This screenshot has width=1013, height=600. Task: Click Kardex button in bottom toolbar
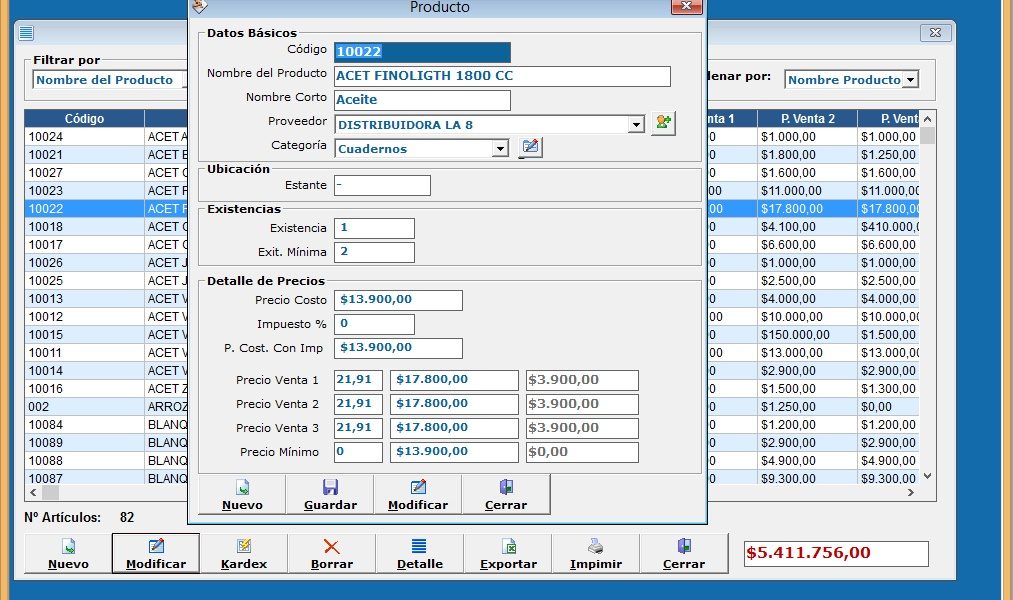point(243,554)
